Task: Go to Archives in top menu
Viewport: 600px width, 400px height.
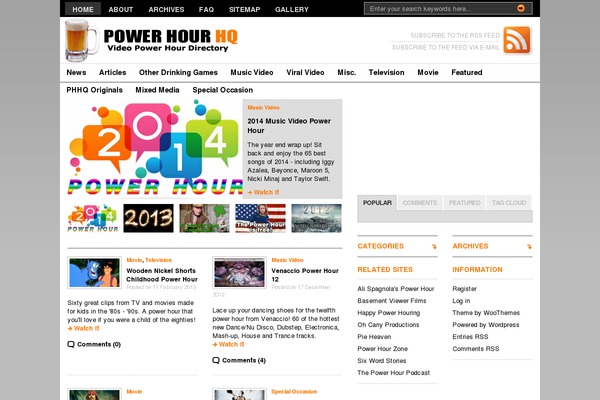Action: (x=166, y=9)
